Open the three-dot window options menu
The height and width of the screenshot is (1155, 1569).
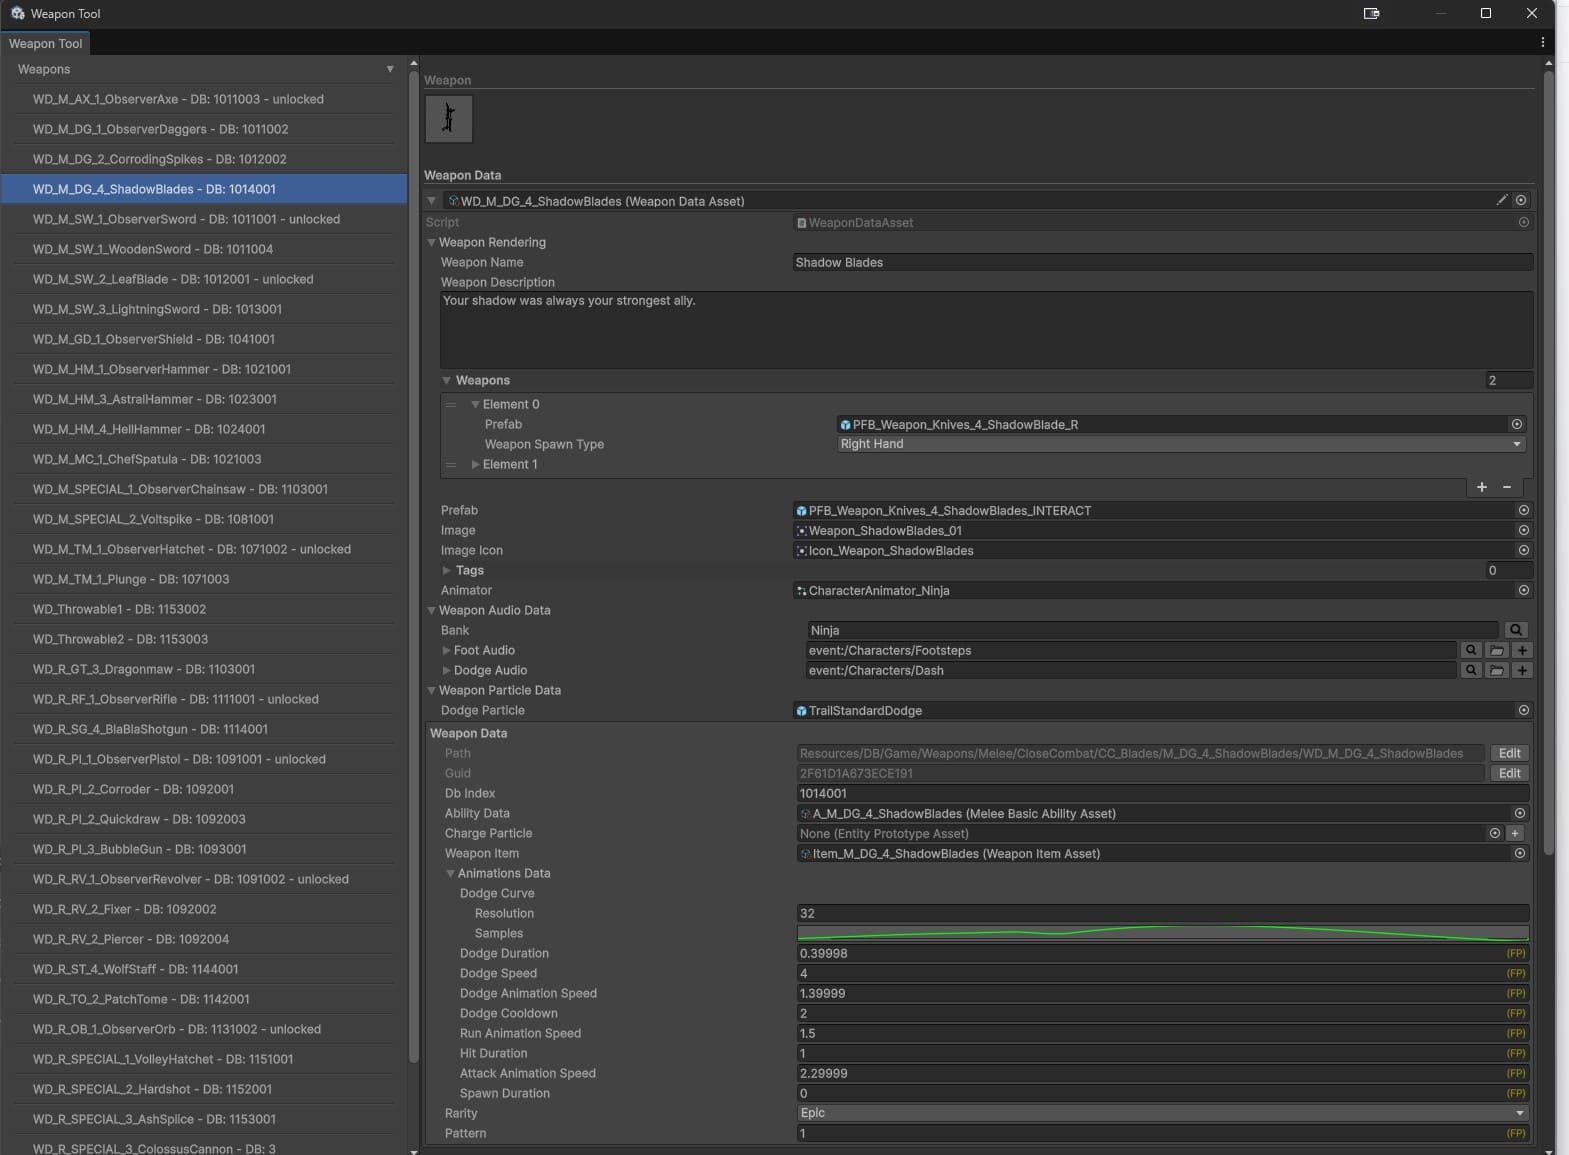pos(1543,43)
